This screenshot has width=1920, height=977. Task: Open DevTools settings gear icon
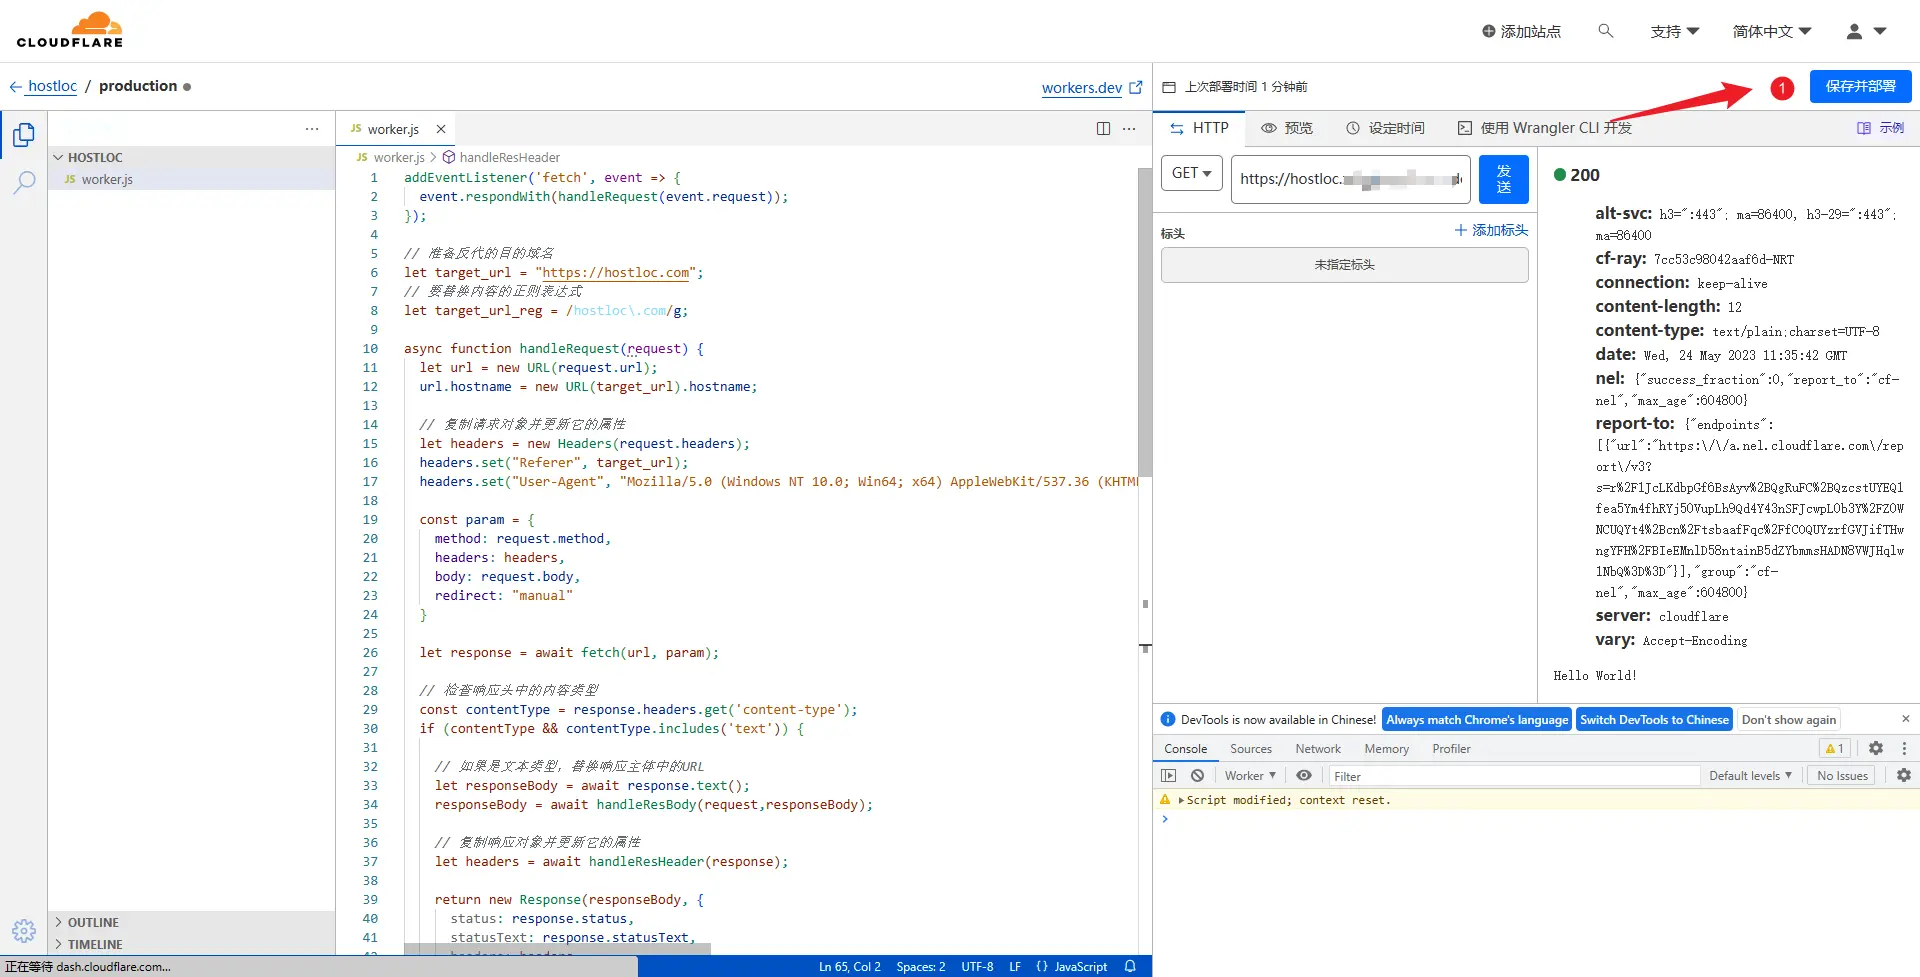pyautogui.click(x=1876, y=748)
